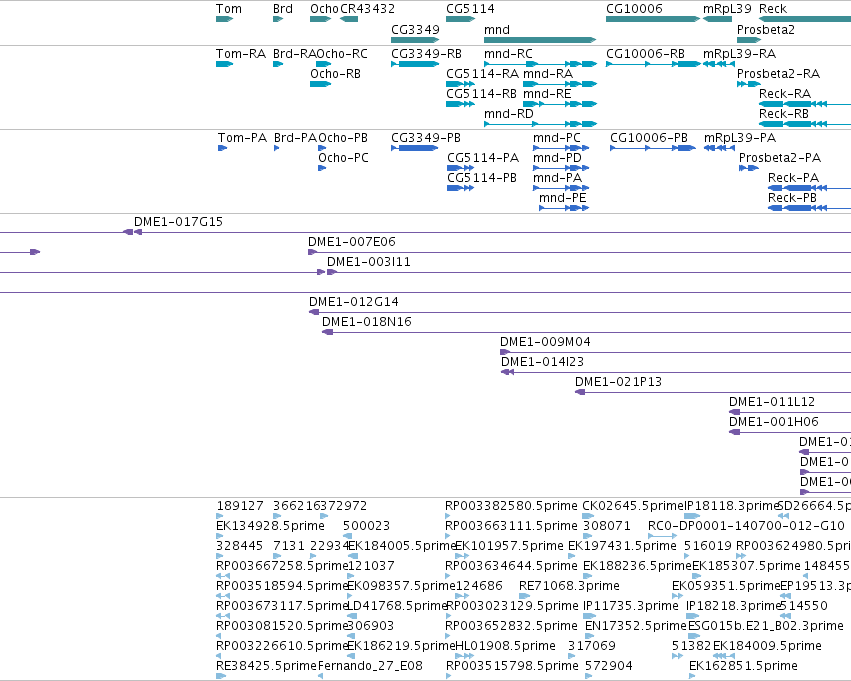
Task: Select the teal bar under mnd gene label
Action: pyautogui.click(x=539, y=40)
